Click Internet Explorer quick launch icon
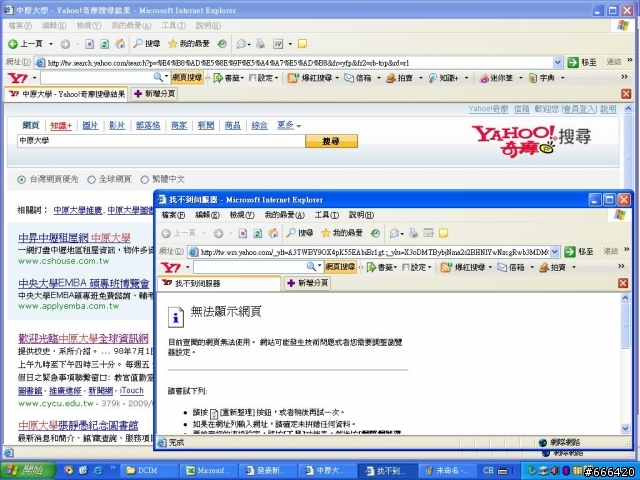This screenshot has height=480, width=640. tap(98, 470)
